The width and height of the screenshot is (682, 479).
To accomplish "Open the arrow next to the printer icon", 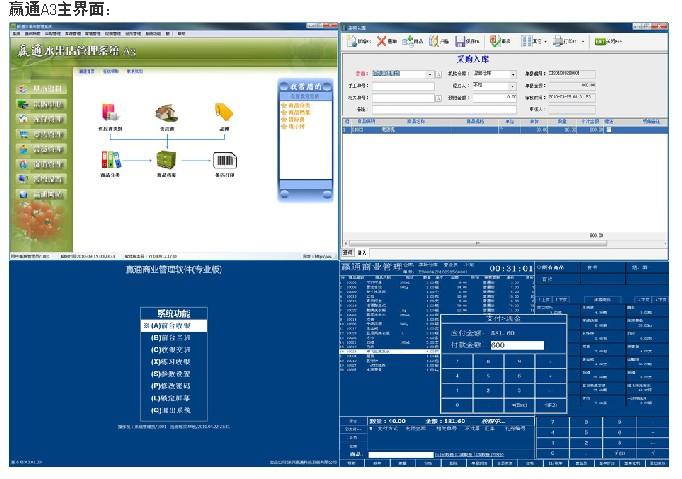I will click(x=583, y=42).
